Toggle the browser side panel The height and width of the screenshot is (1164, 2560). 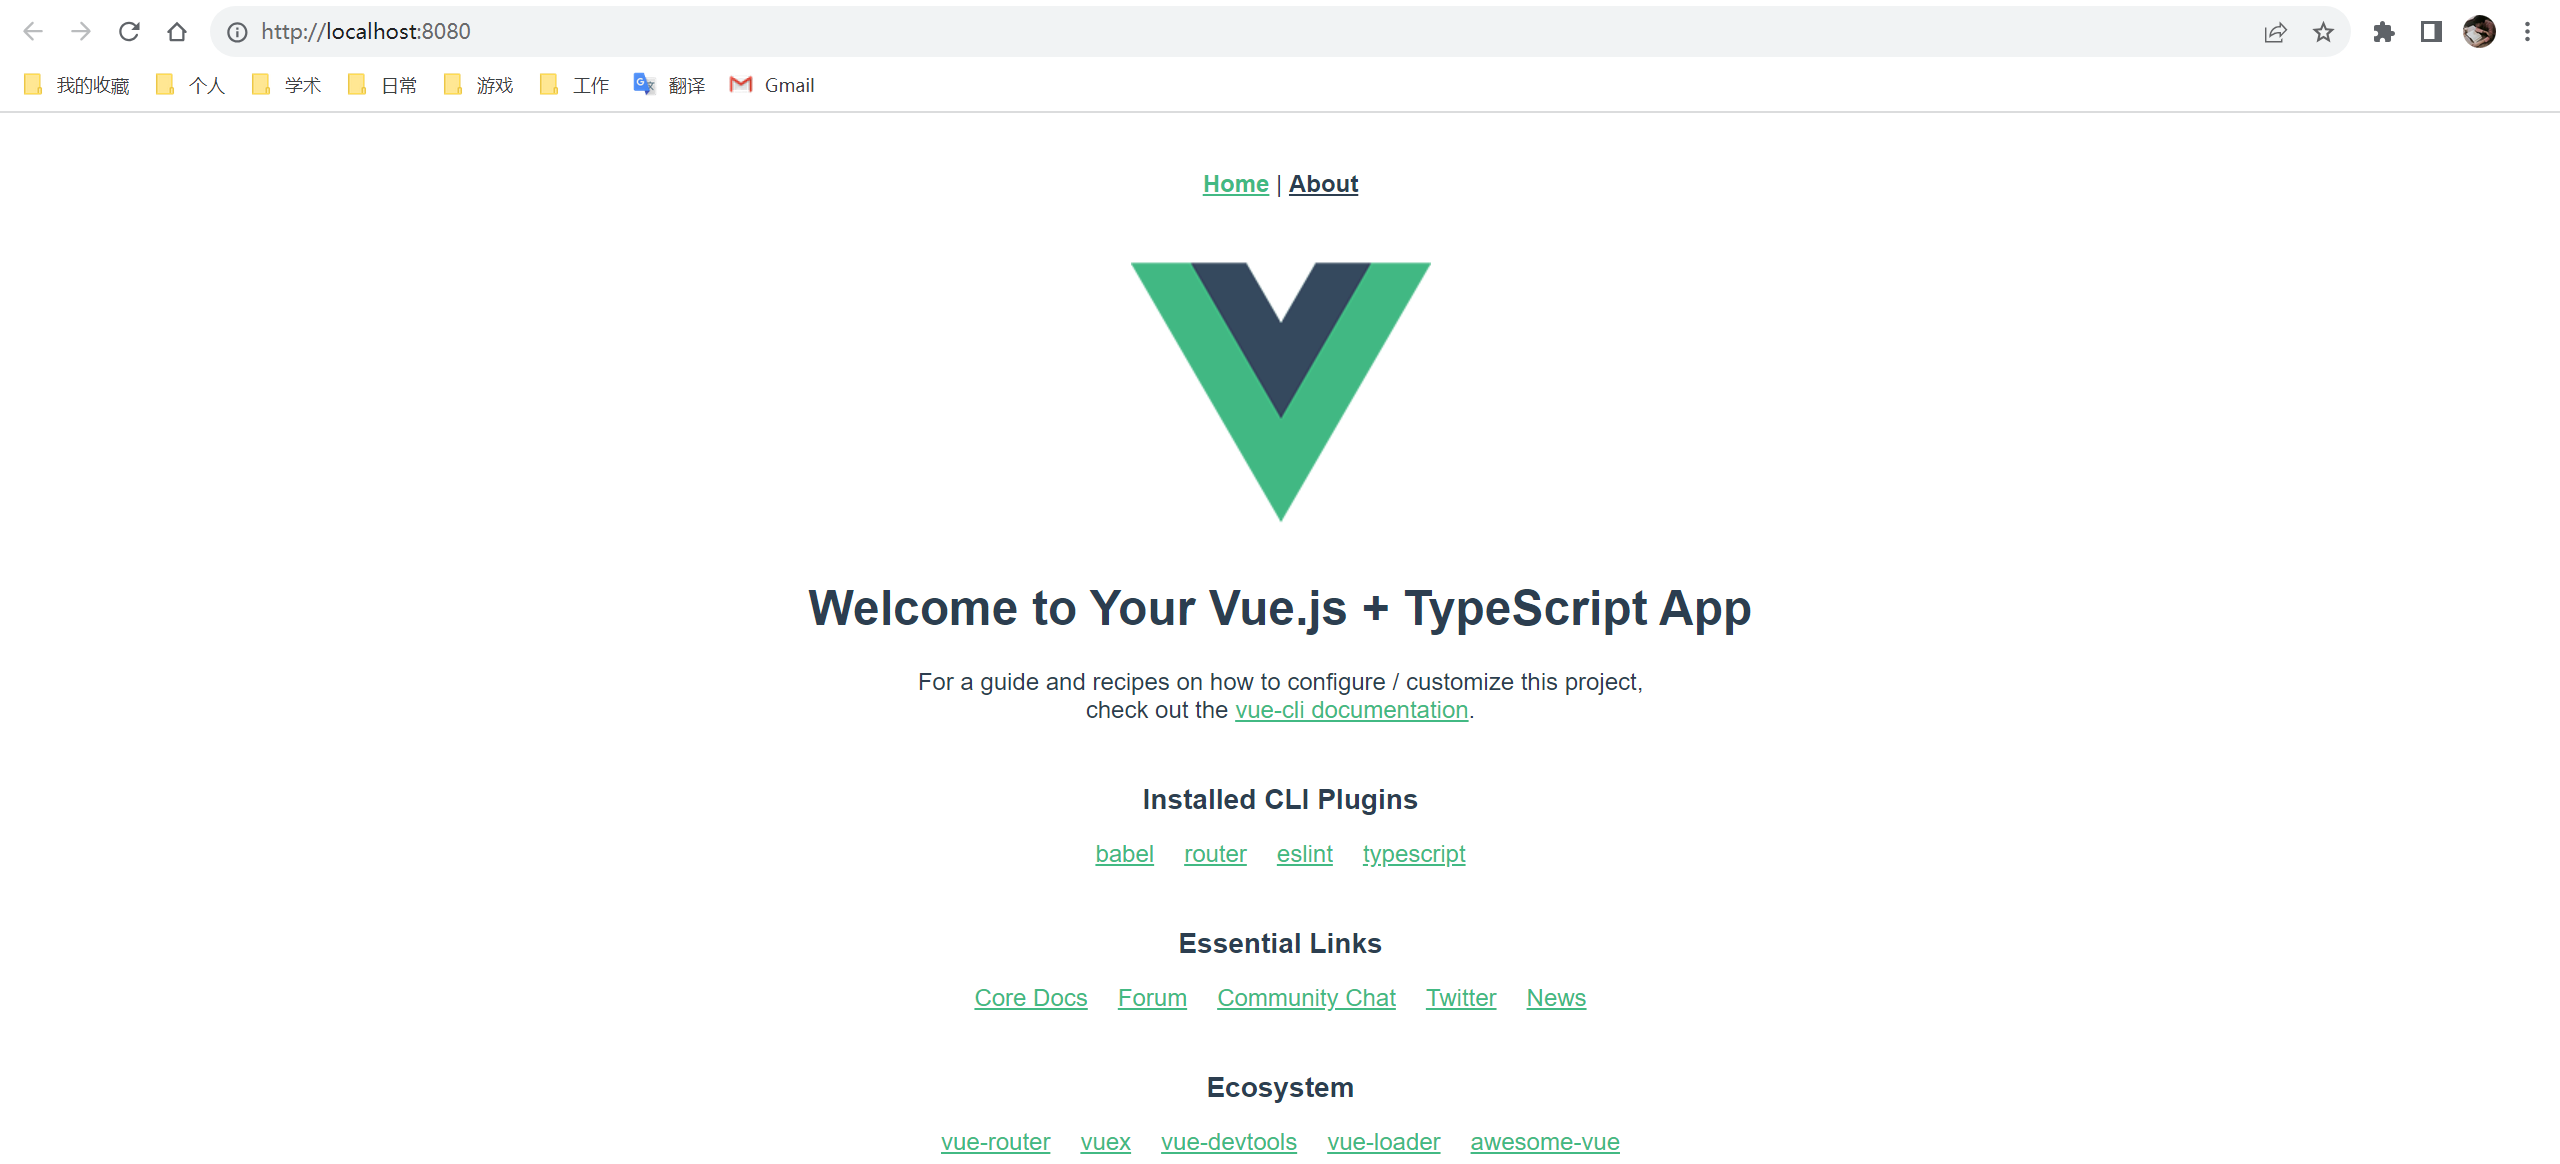2431,32
